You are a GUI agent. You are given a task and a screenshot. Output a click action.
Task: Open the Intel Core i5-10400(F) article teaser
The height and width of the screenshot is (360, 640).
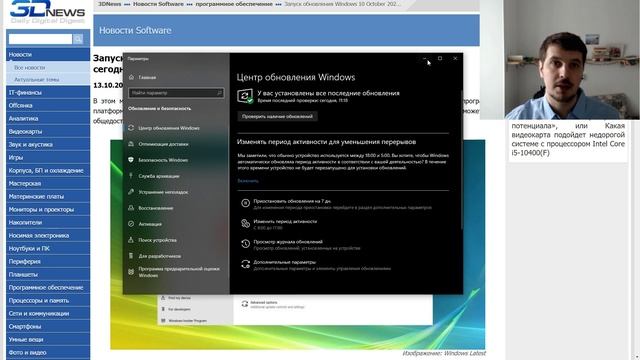(568, 139)
